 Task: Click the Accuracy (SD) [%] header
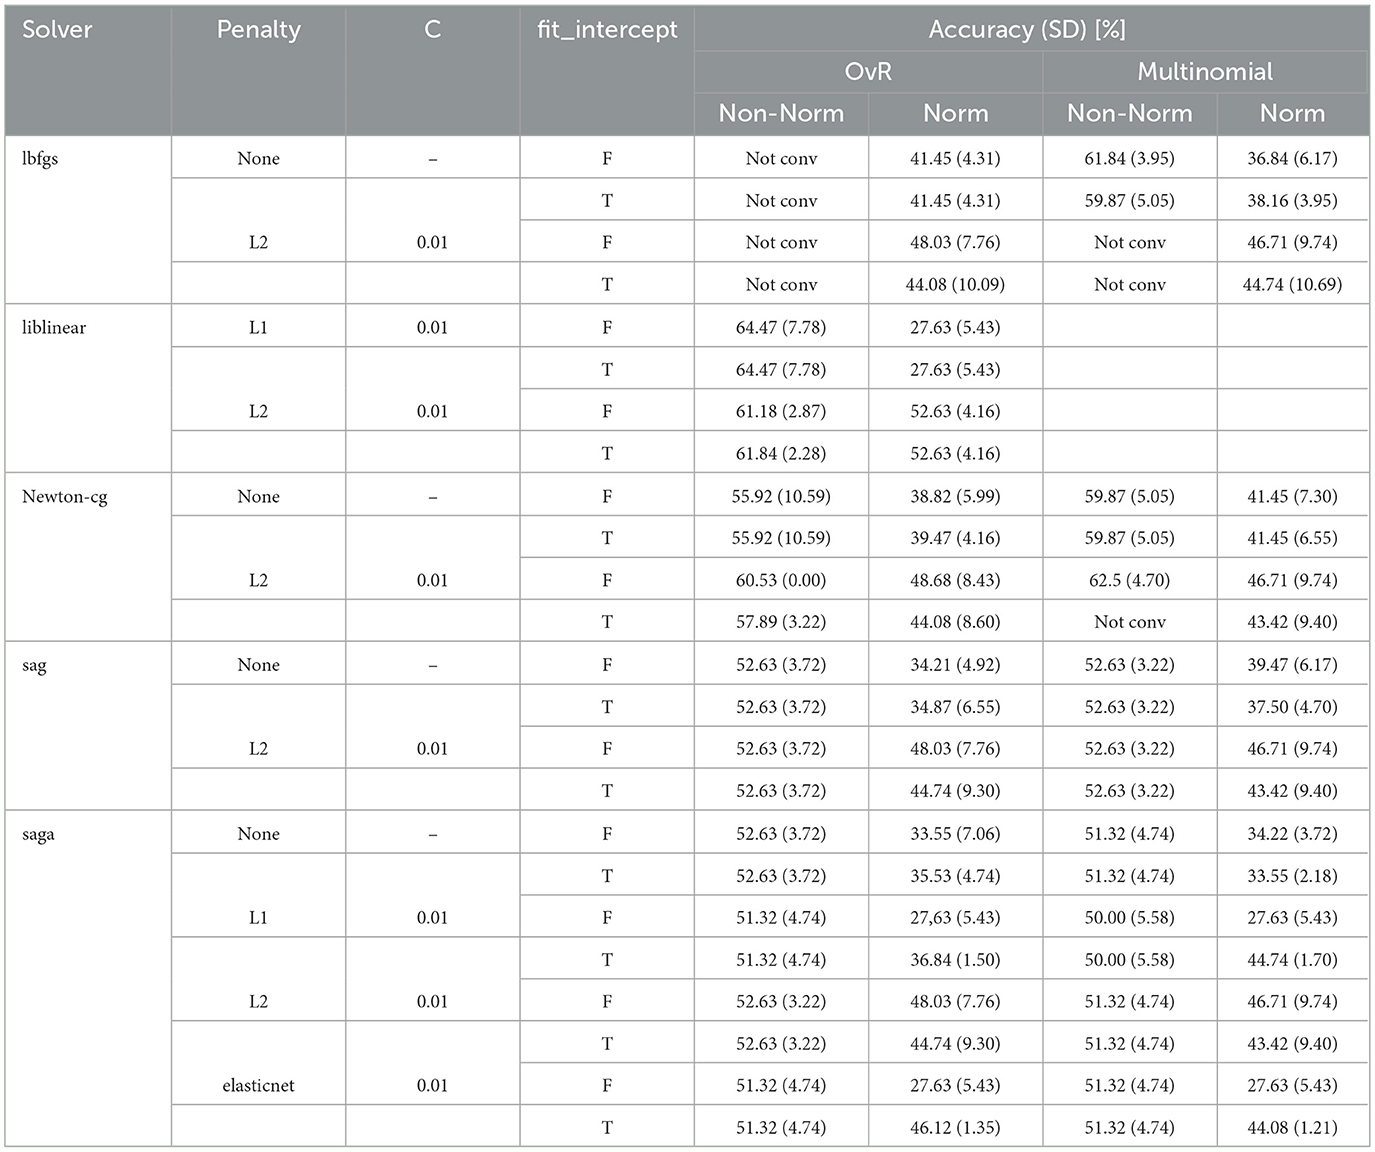pyautogui.click(x=1027, y=30)
